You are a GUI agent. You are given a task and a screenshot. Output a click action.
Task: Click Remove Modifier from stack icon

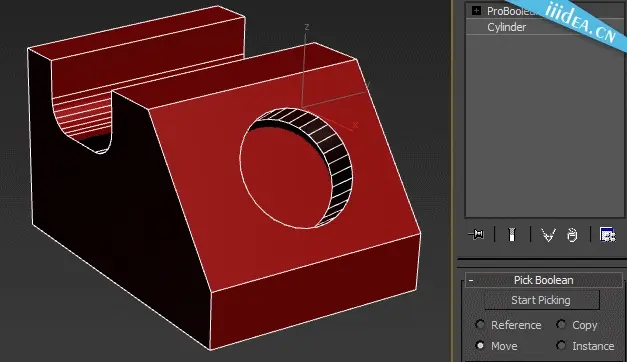(572, 235)
